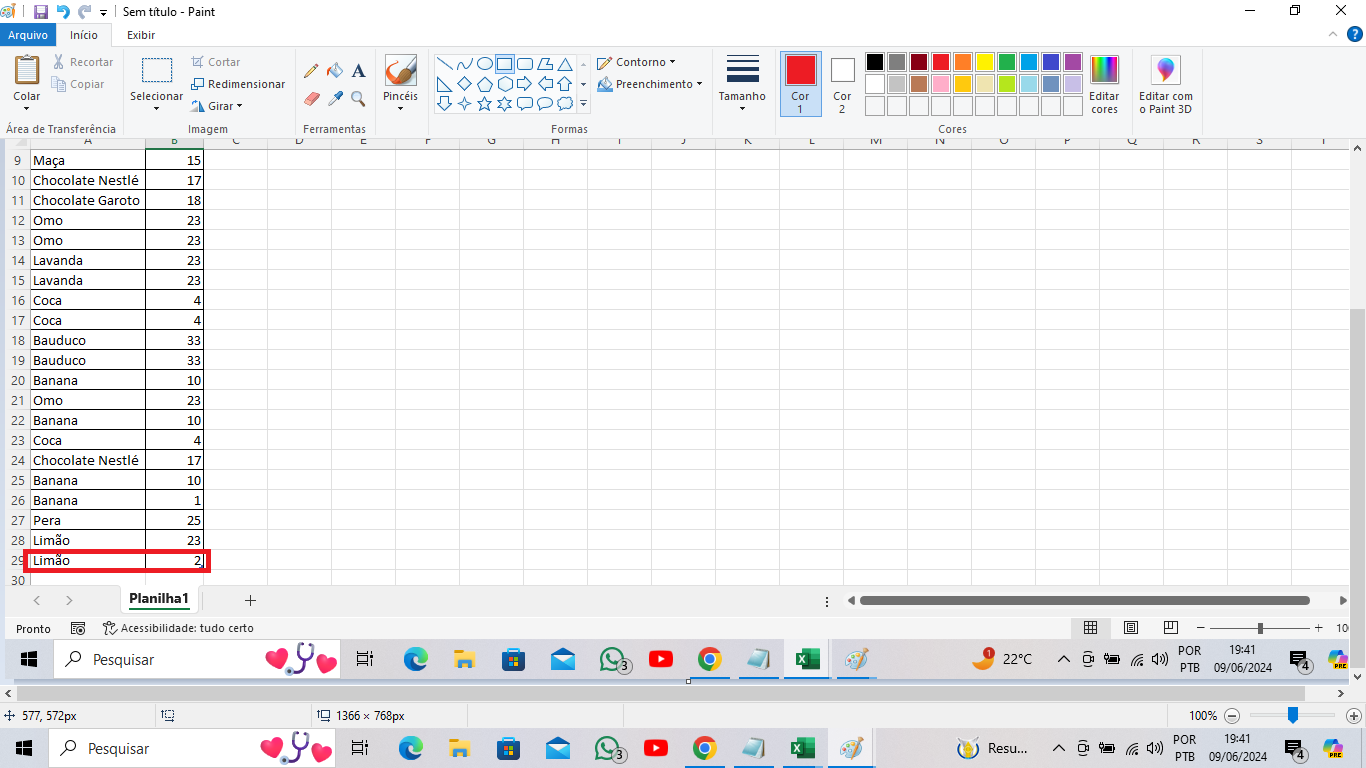Choose the Hexagon shape

pyautogui.click(x=505, y=83)
